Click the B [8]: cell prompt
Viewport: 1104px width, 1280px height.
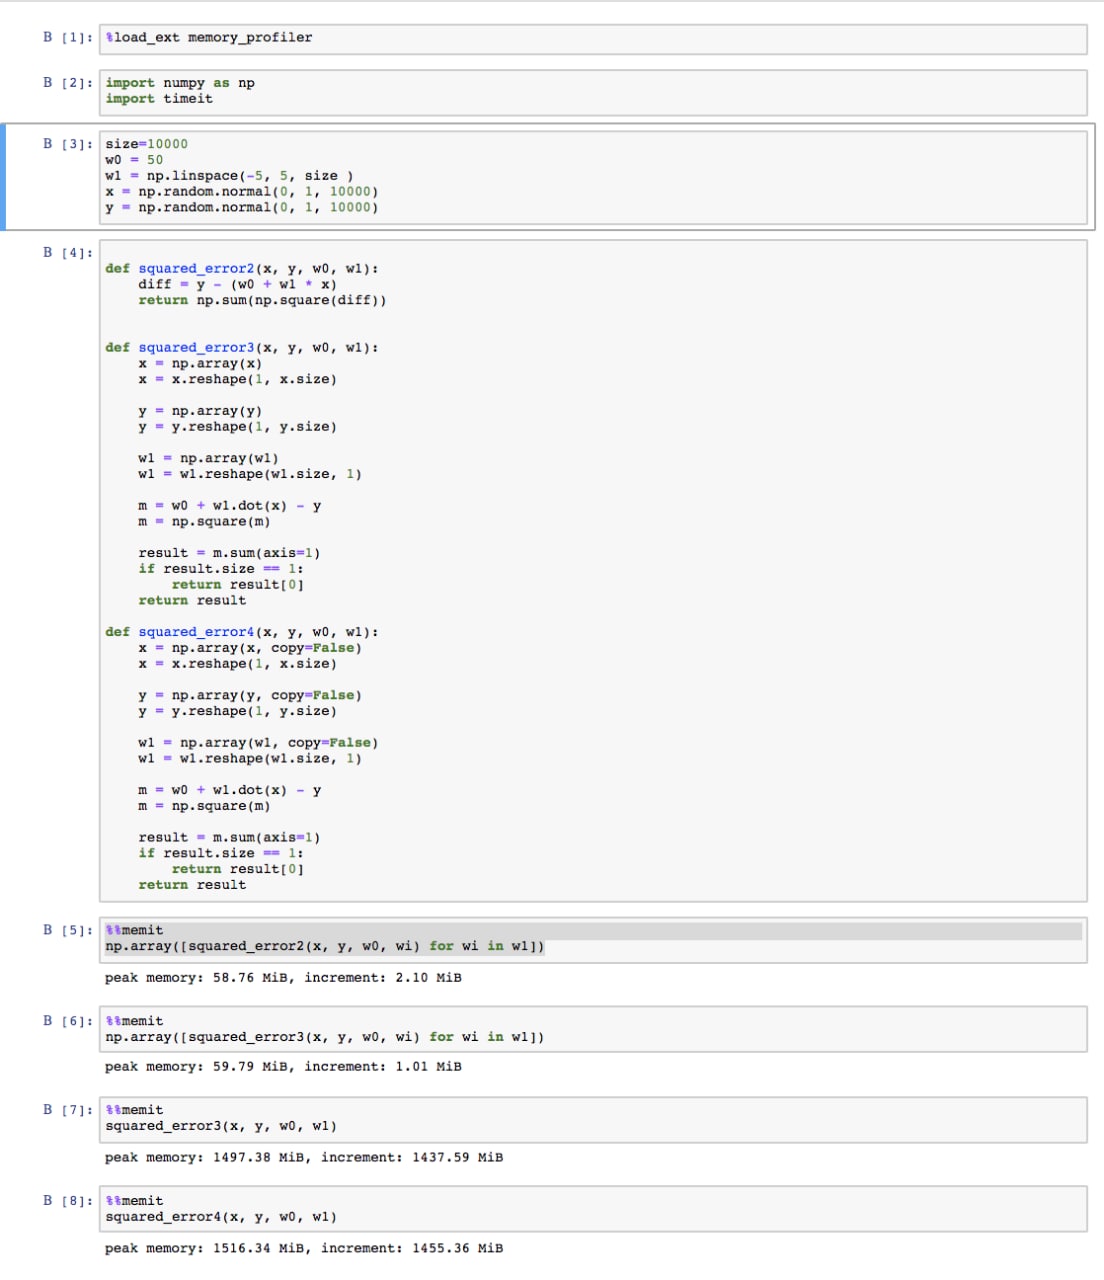click(68, 1201)
